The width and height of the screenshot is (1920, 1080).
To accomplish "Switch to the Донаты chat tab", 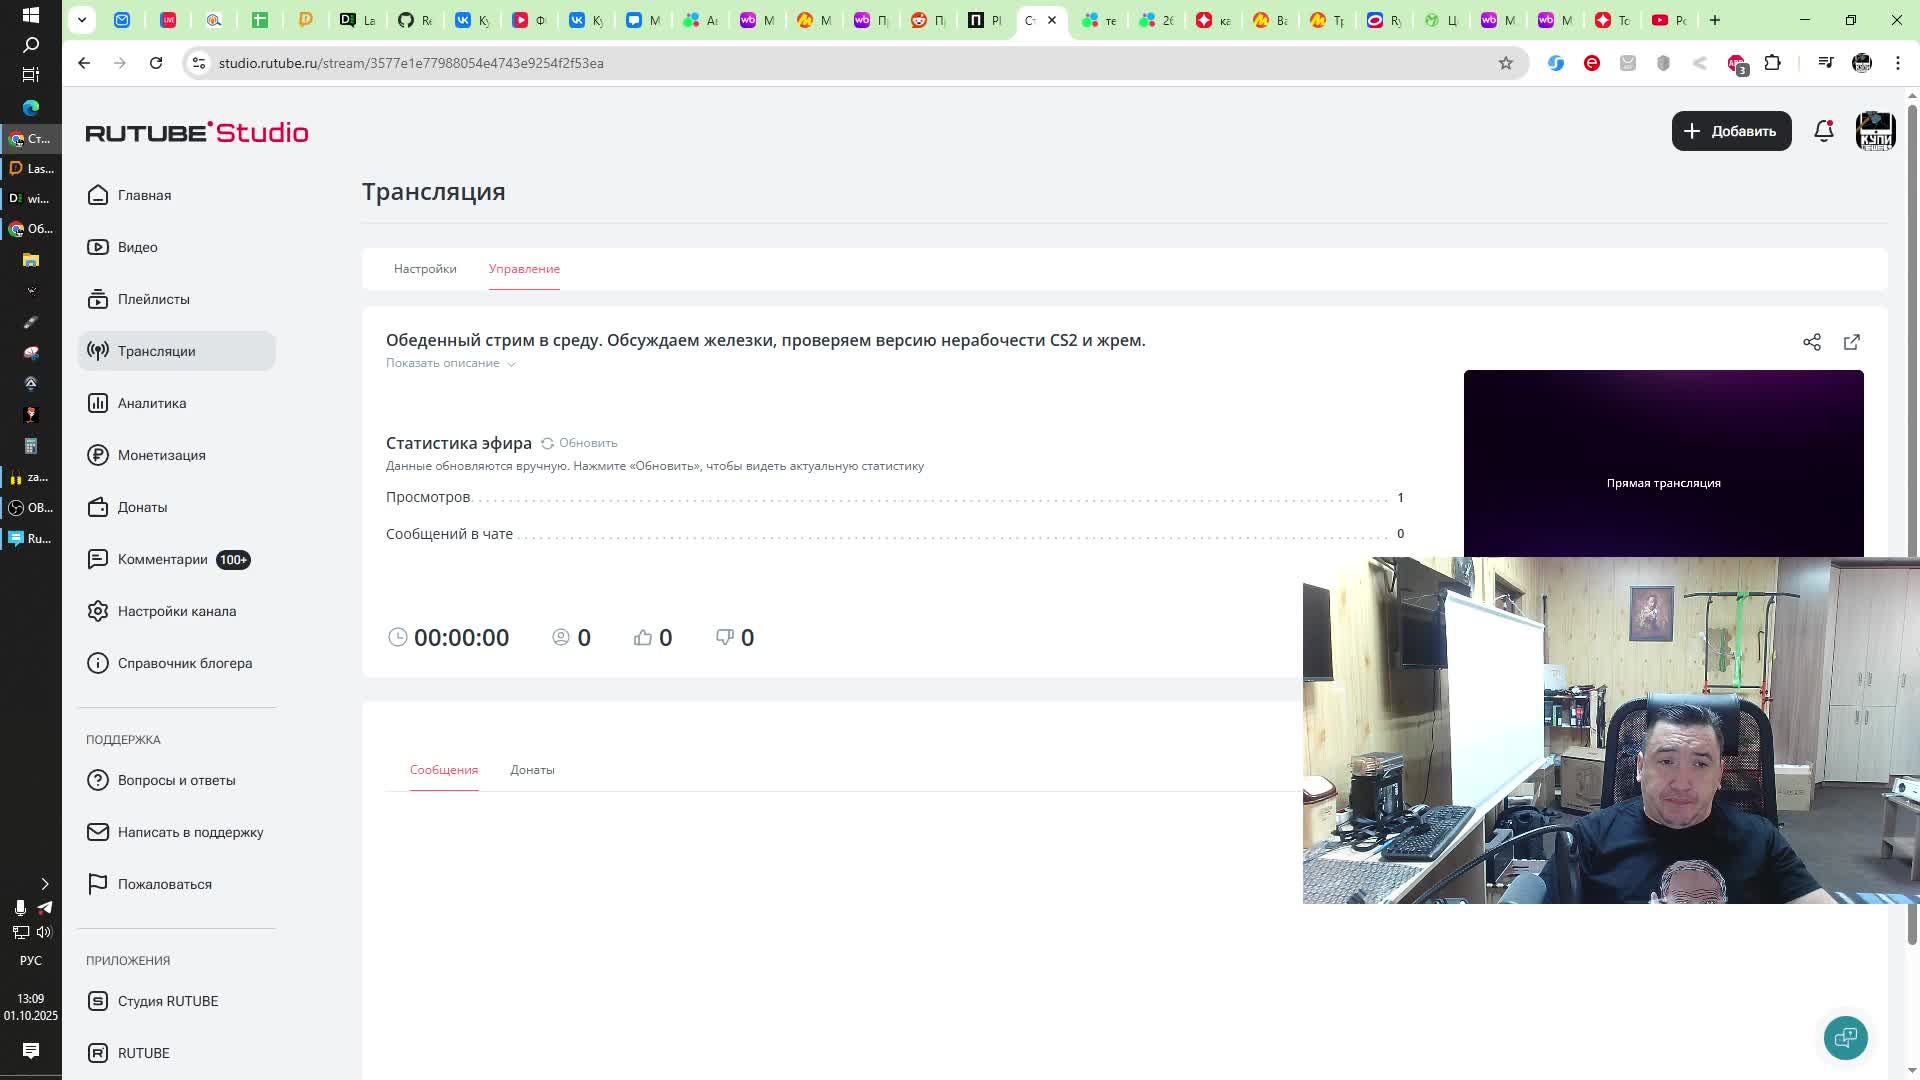I will pyautogui.click(x=532, y=770).
